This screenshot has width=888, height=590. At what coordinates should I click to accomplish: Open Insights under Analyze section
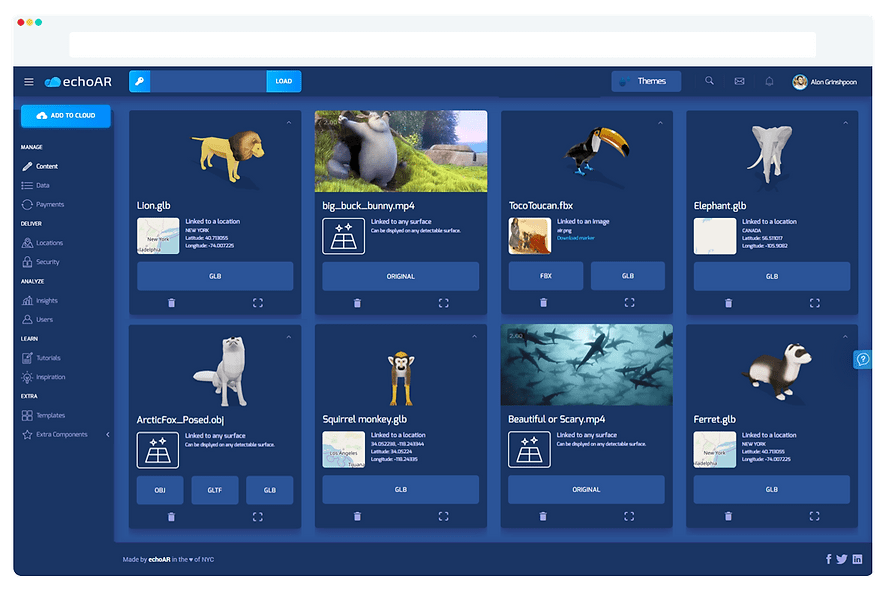(47, 300)
